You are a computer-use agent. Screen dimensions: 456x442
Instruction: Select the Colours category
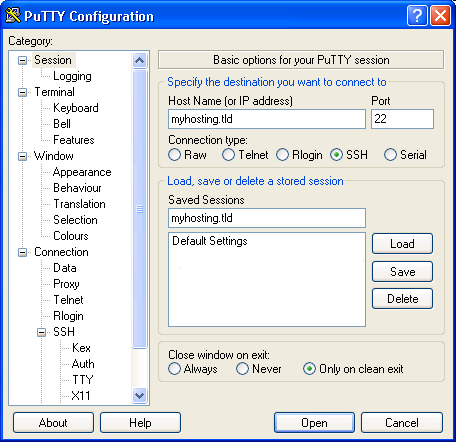pyautogui.click(x=71, y=236)
